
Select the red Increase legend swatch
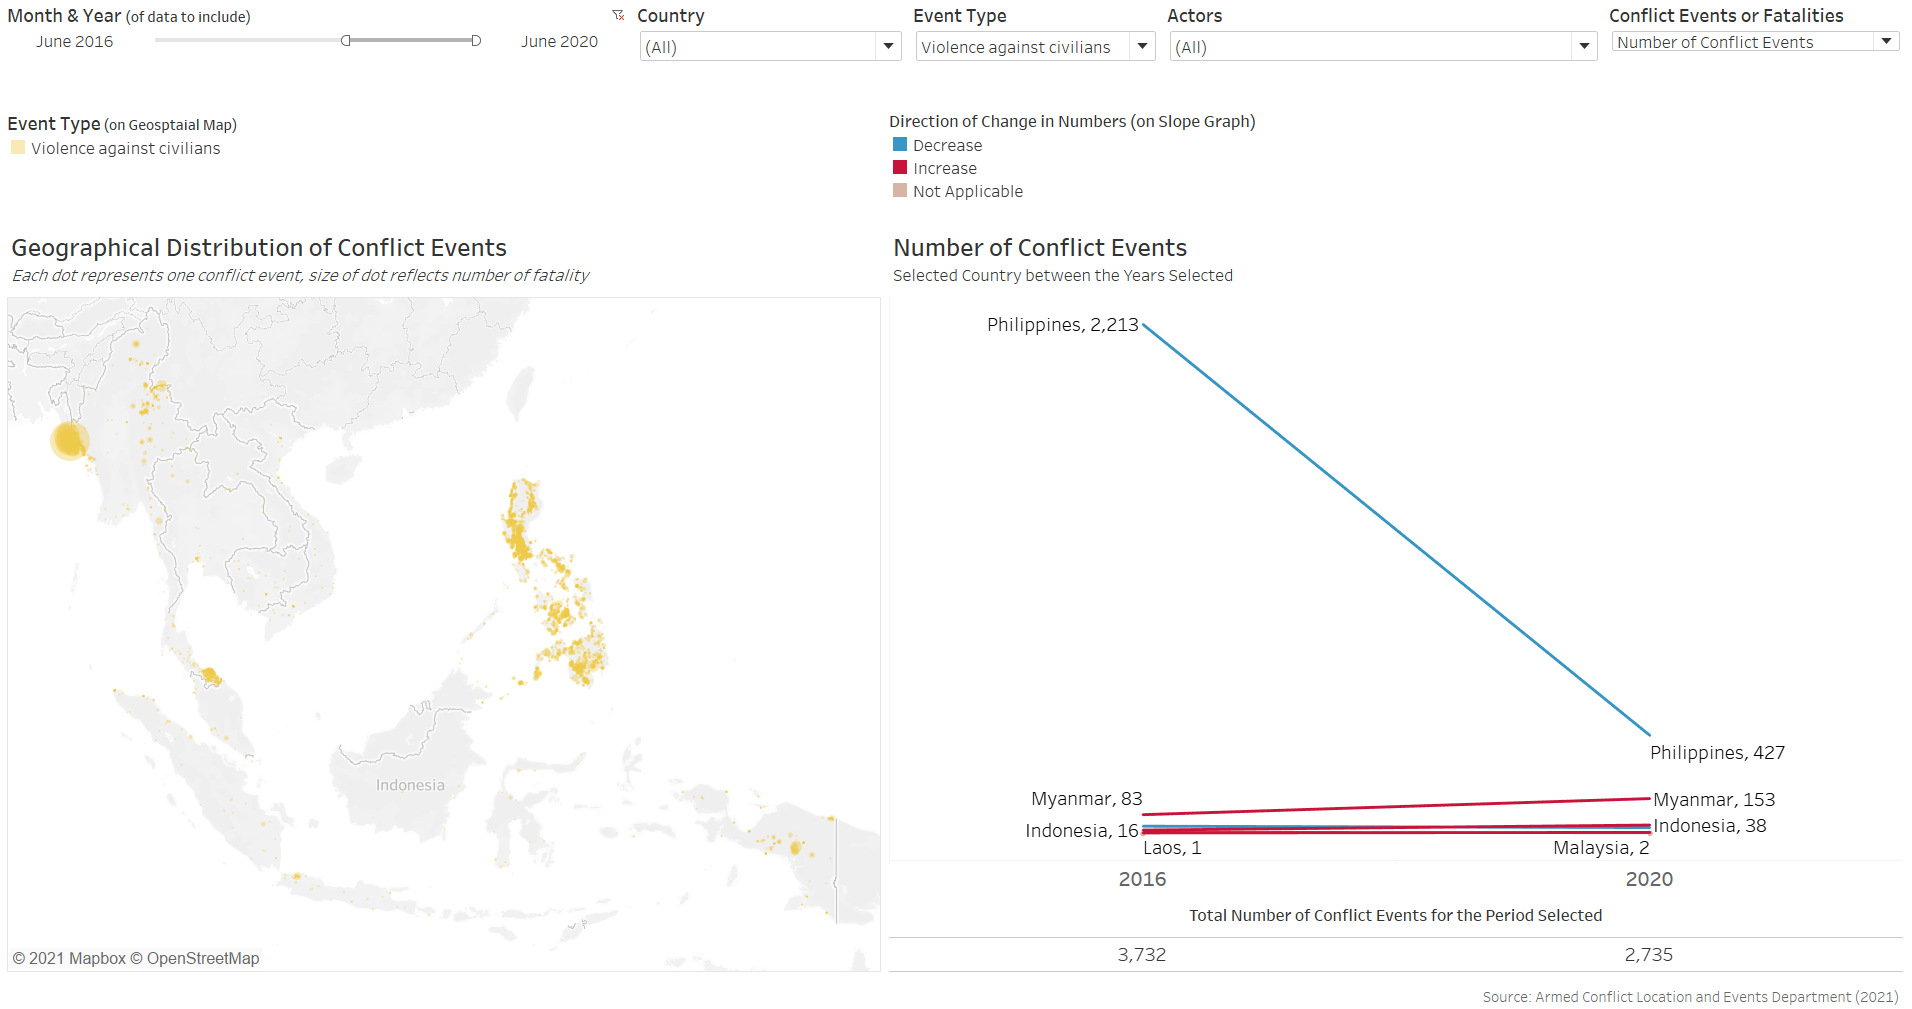tap(900, 168)
